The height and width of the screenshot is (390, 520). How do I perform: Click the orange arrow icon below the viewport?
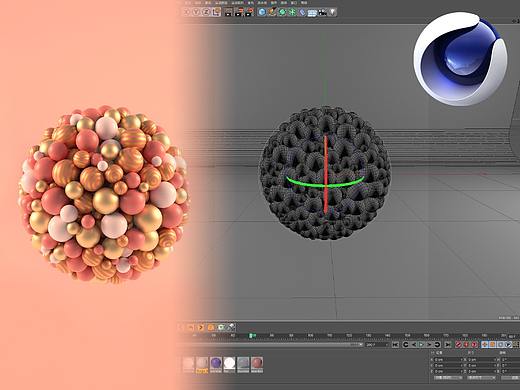click(x=201, y=327)
